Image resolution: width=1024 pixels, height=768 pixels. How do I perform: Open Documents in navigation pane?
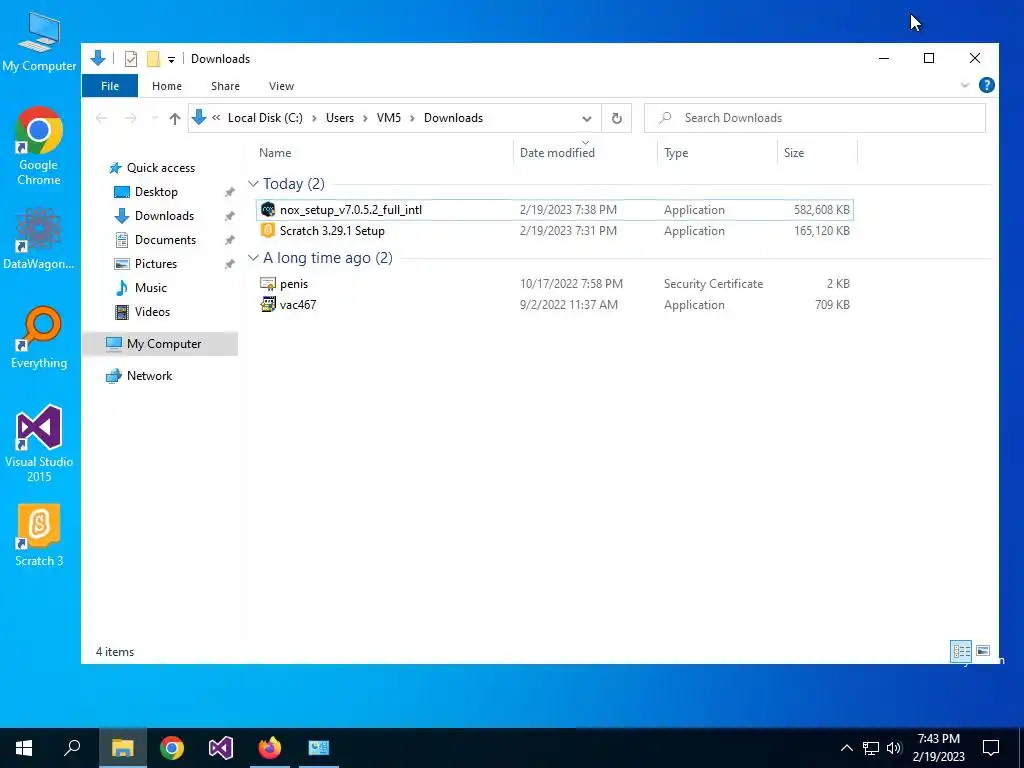[x=165, y=240]
